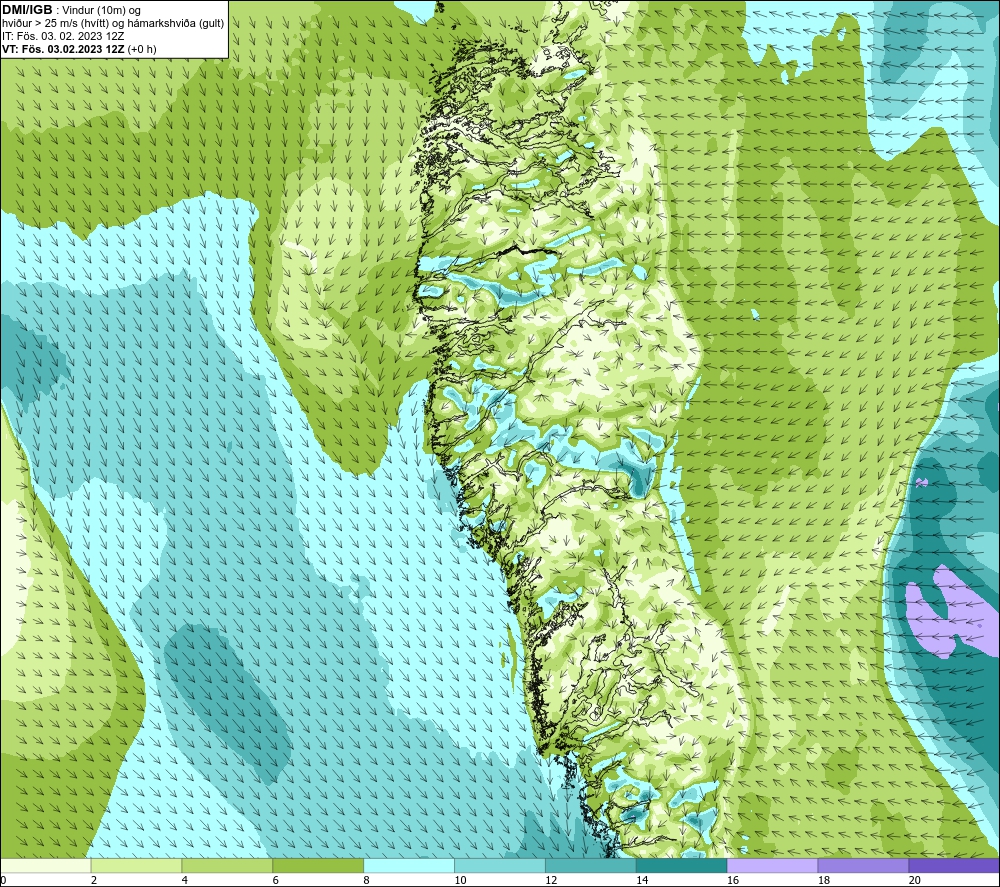The height and width of the screenshot is (887, 1000).
Task: Click the 'DMI/IGB' title text
Action: 27,10
